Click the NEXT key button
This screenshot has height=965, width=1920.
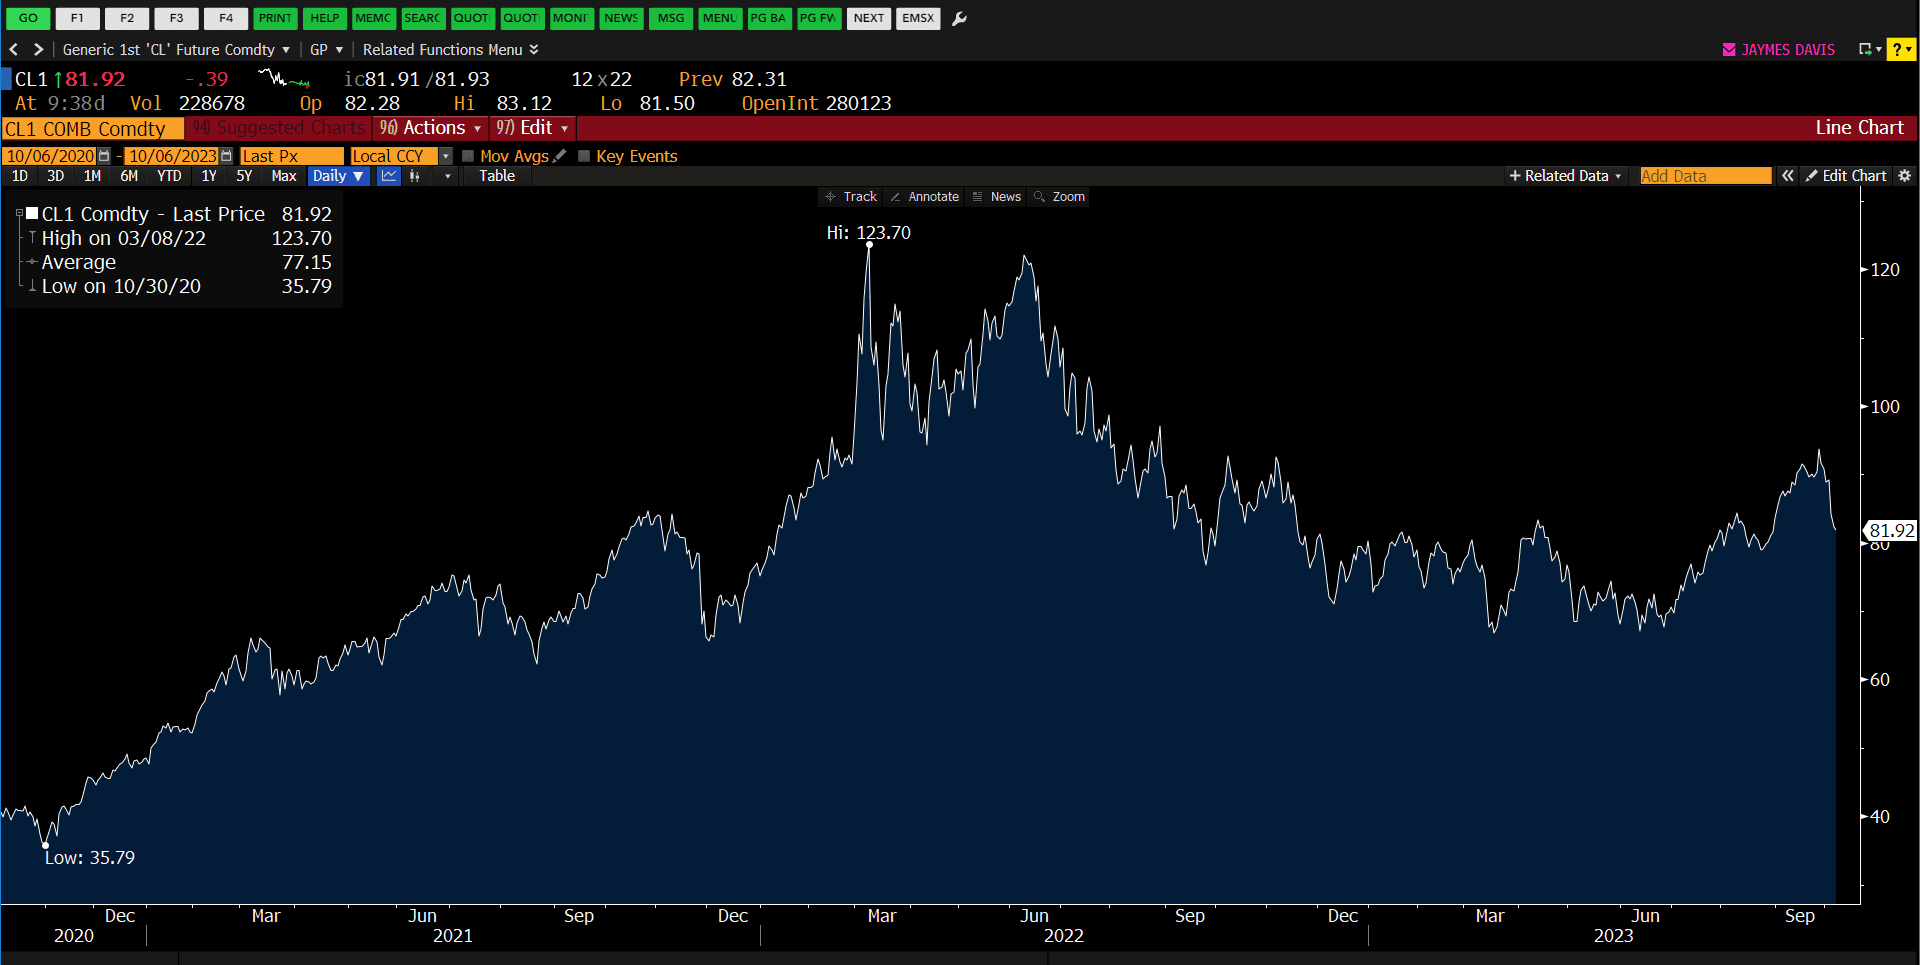click(x=869, y=18)
